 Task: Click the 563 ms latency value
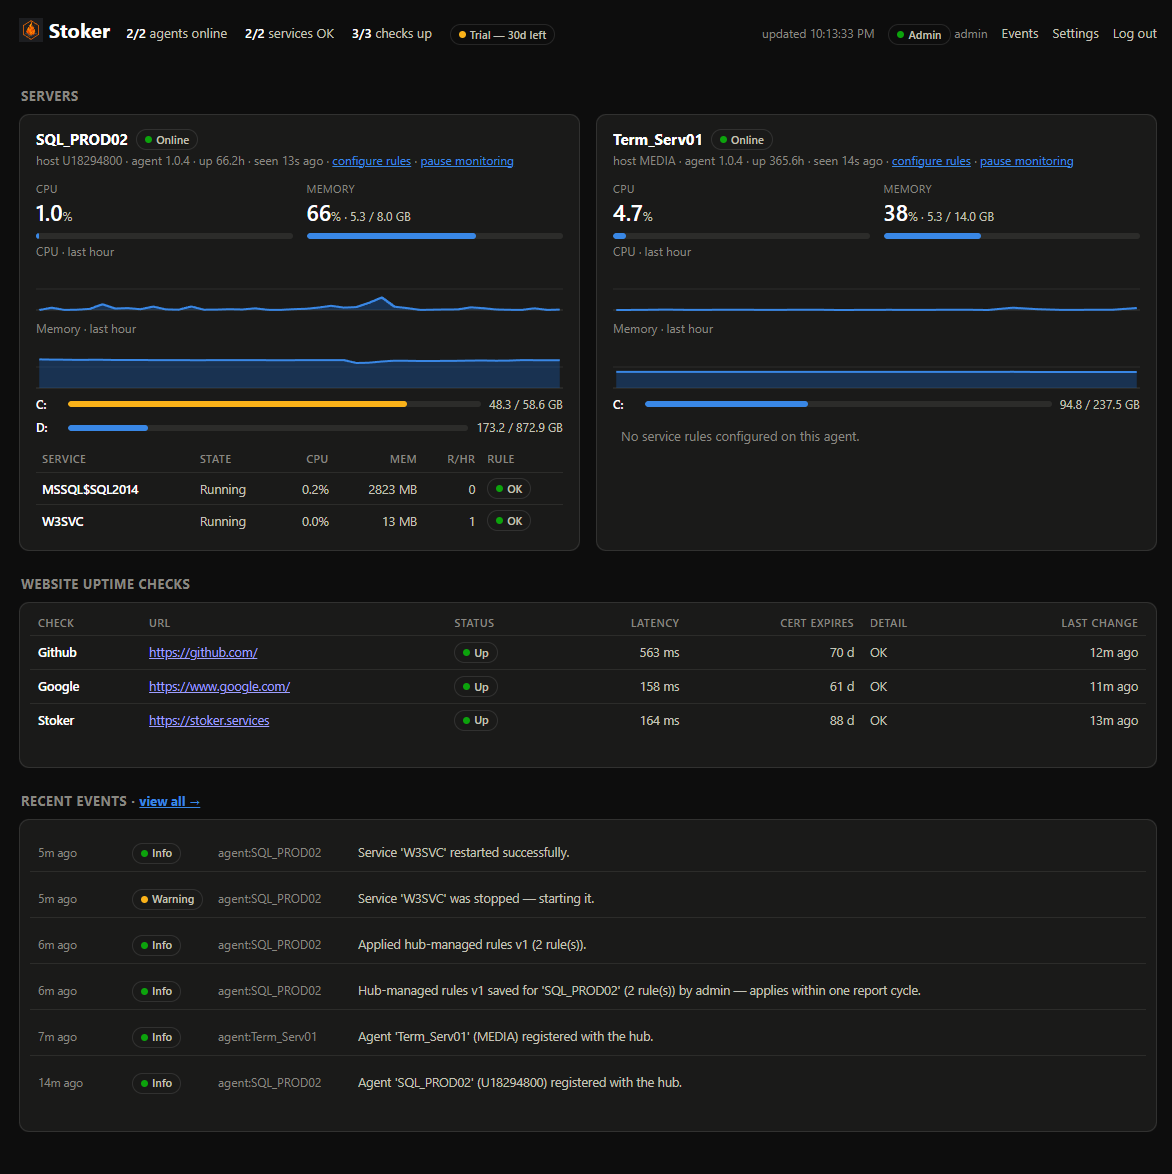[659, 653]
